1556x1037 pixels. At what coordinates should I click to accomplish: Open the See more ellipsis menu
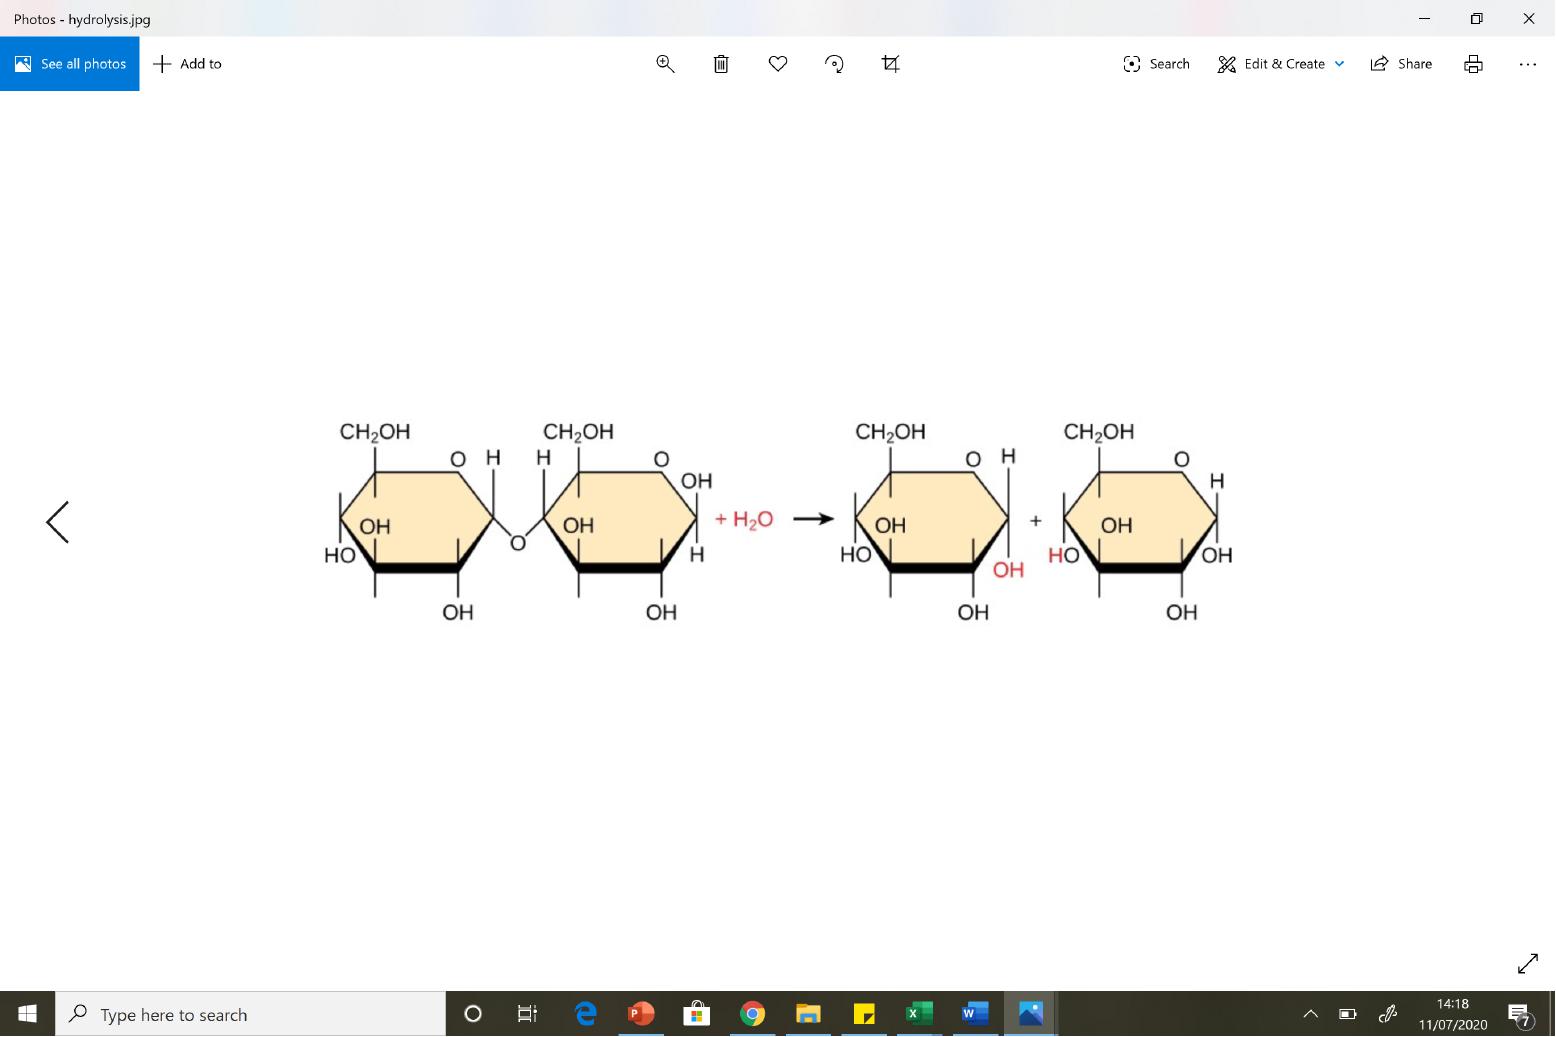point(1527,64)
